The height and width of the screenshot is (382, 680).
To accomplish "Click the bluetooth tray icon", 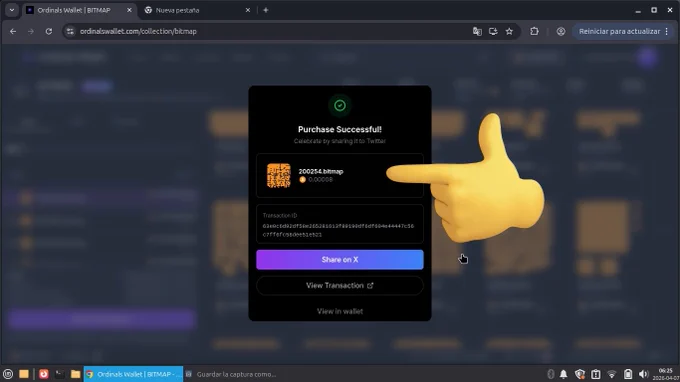I will (550, 374).
